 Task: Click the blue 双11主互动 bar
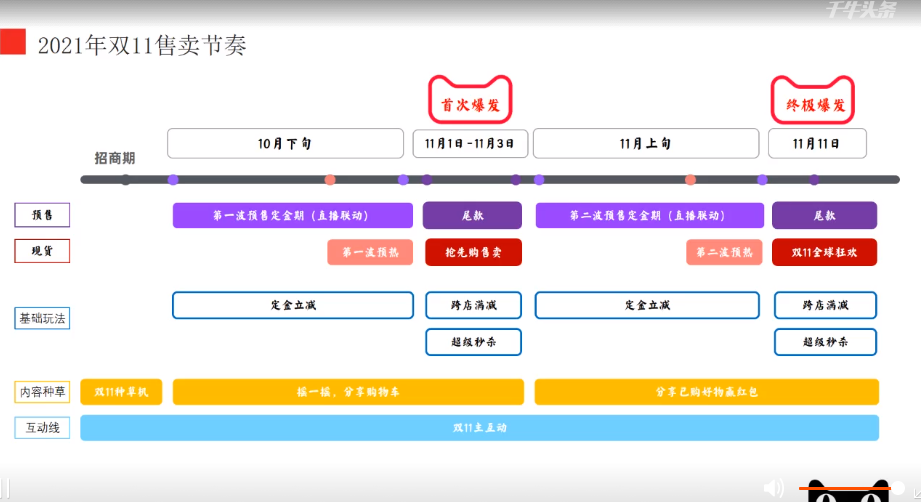(x=479, y=428)
